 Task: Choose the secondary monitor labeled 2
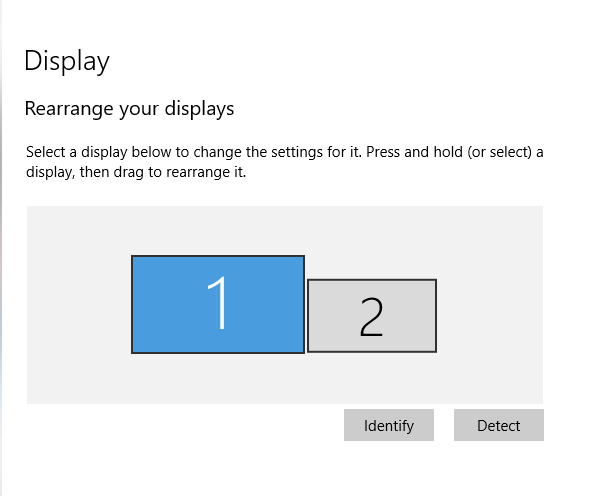point(372,316)
